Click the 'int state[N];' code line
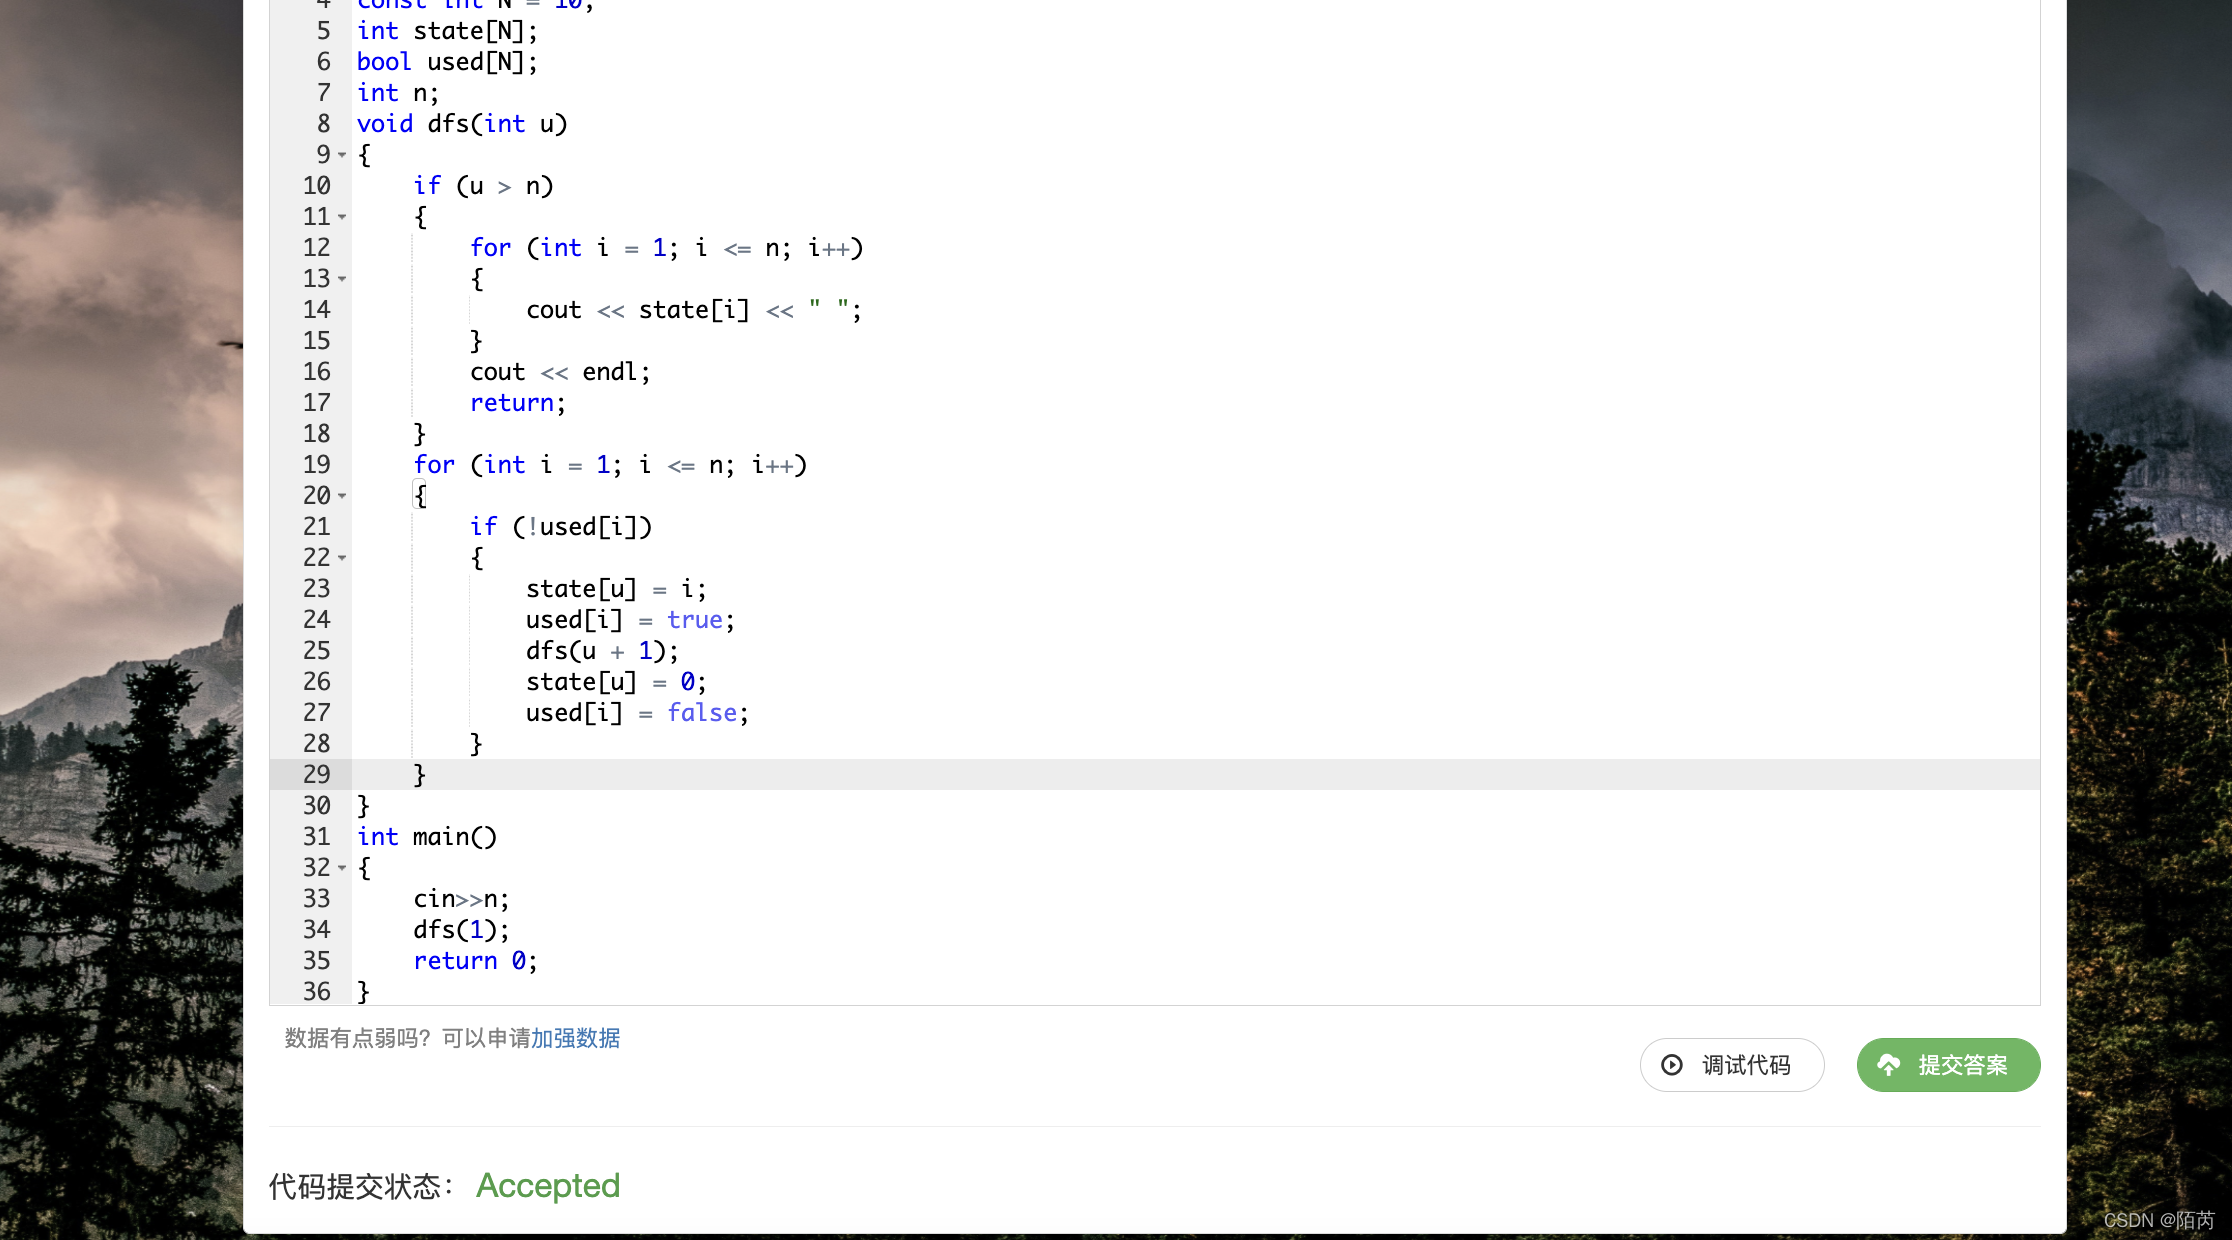This screenshot has width=2232, height=1240. point(447,31)
